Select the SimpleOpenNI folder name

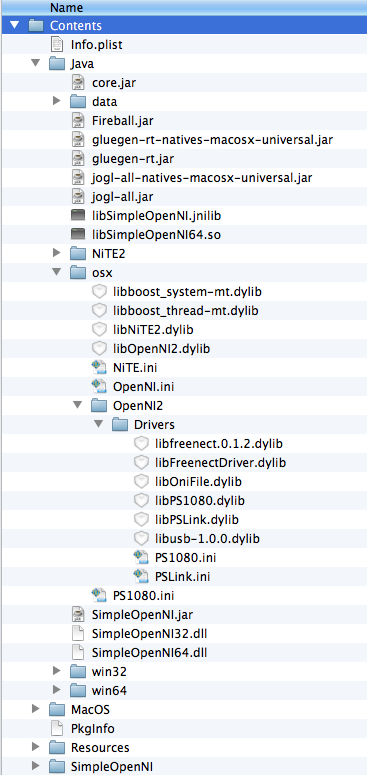112,767
